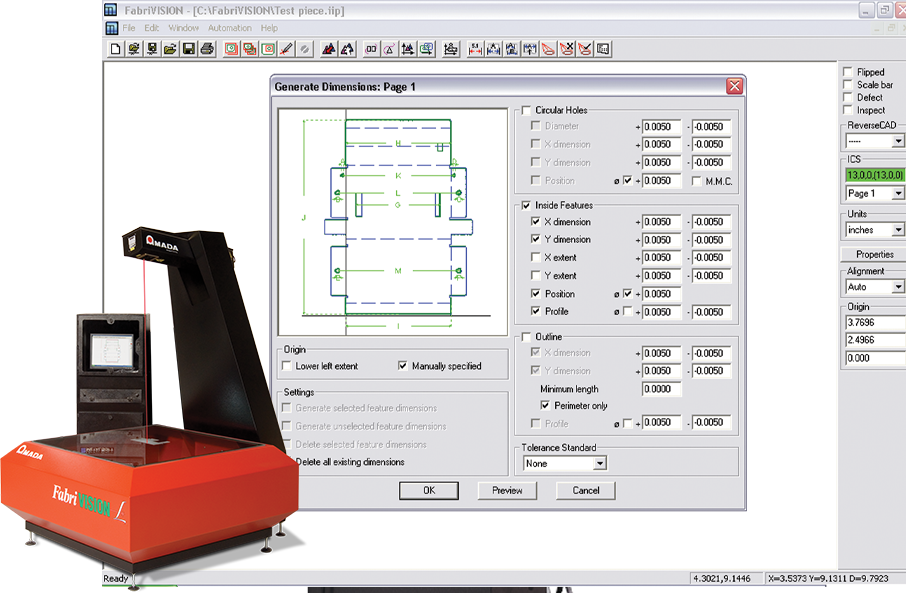Click the red marker measurement pen icon
Image resolution: width=906 pixels, height=593 pixels.
click(x=285, y=48)
